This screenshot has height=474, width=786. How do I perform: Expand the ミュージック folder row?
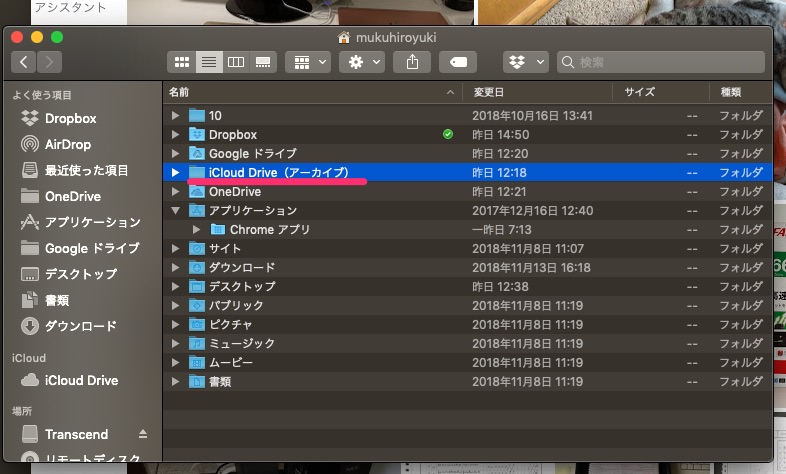coord(175,344)
